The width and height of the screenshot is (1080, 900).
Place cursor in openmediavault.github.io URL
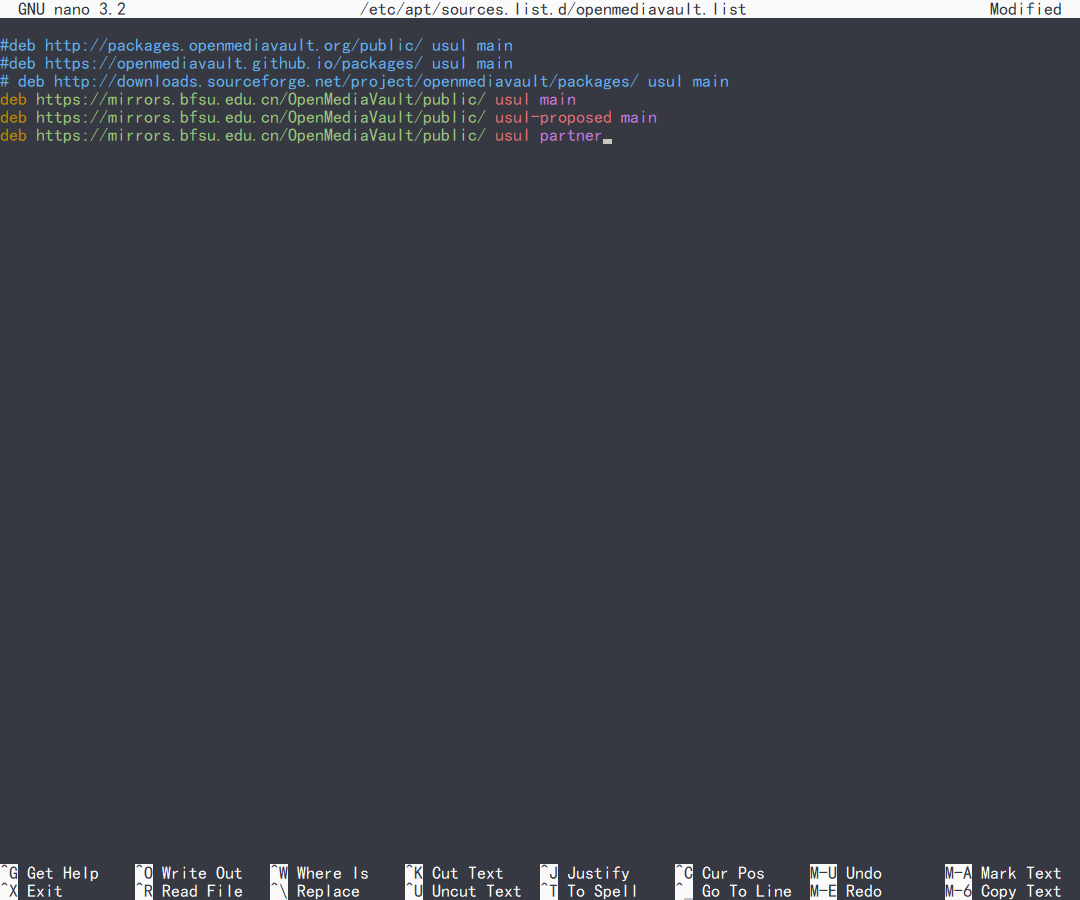234,63
